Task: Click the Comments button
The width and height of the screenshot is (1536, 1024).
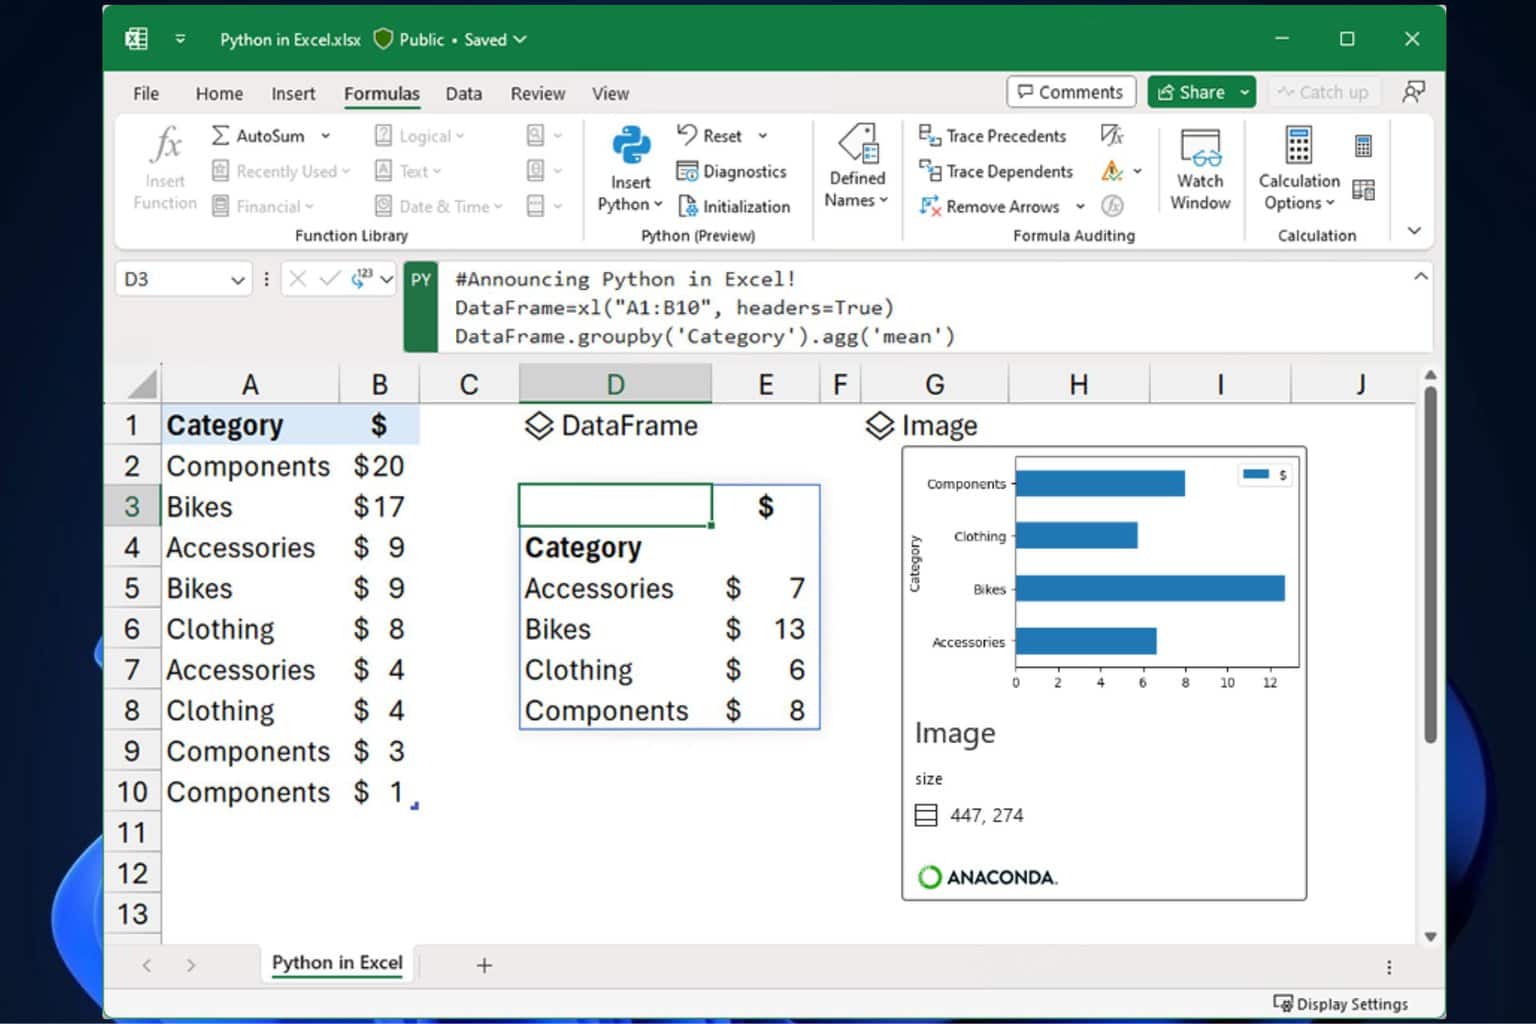Action: pyautogui.click(x=1071, y=92)
